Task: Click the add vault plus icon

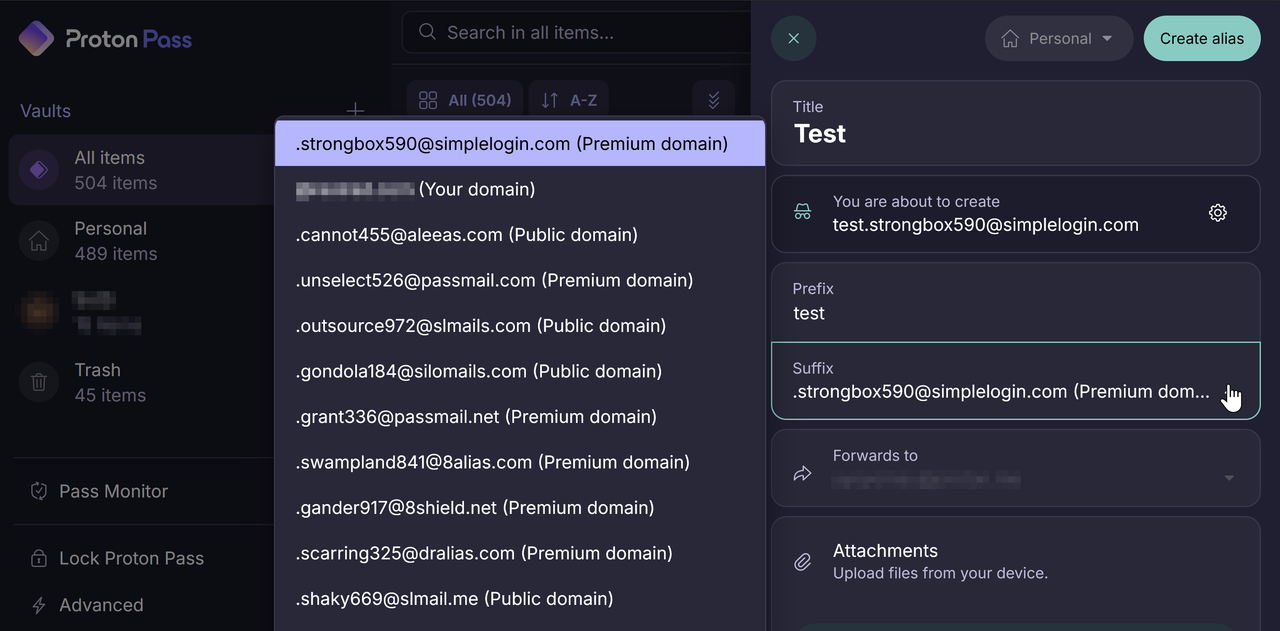Action: 355,110
